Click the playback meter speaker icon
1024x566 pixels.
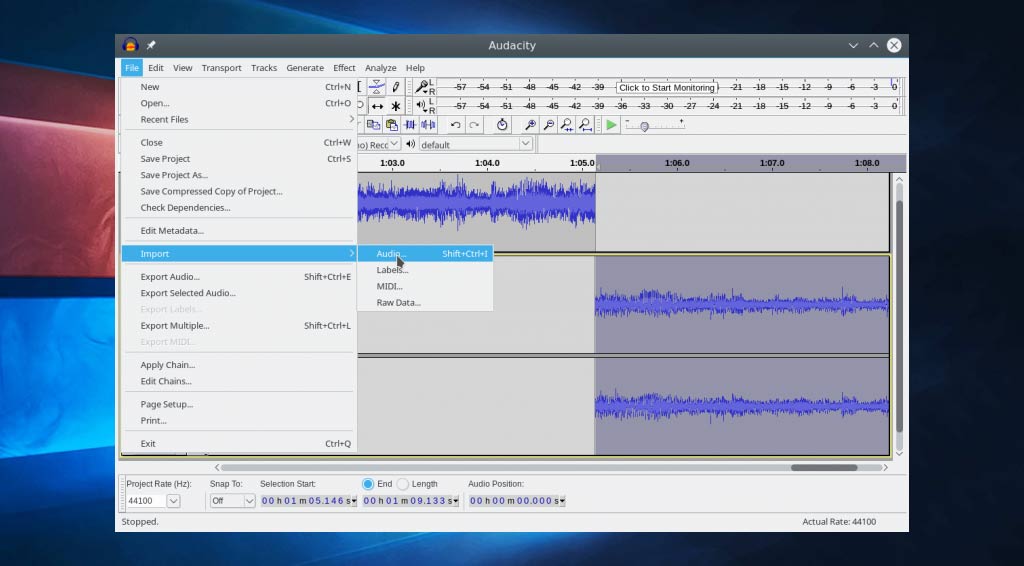[x=421, y=105]
